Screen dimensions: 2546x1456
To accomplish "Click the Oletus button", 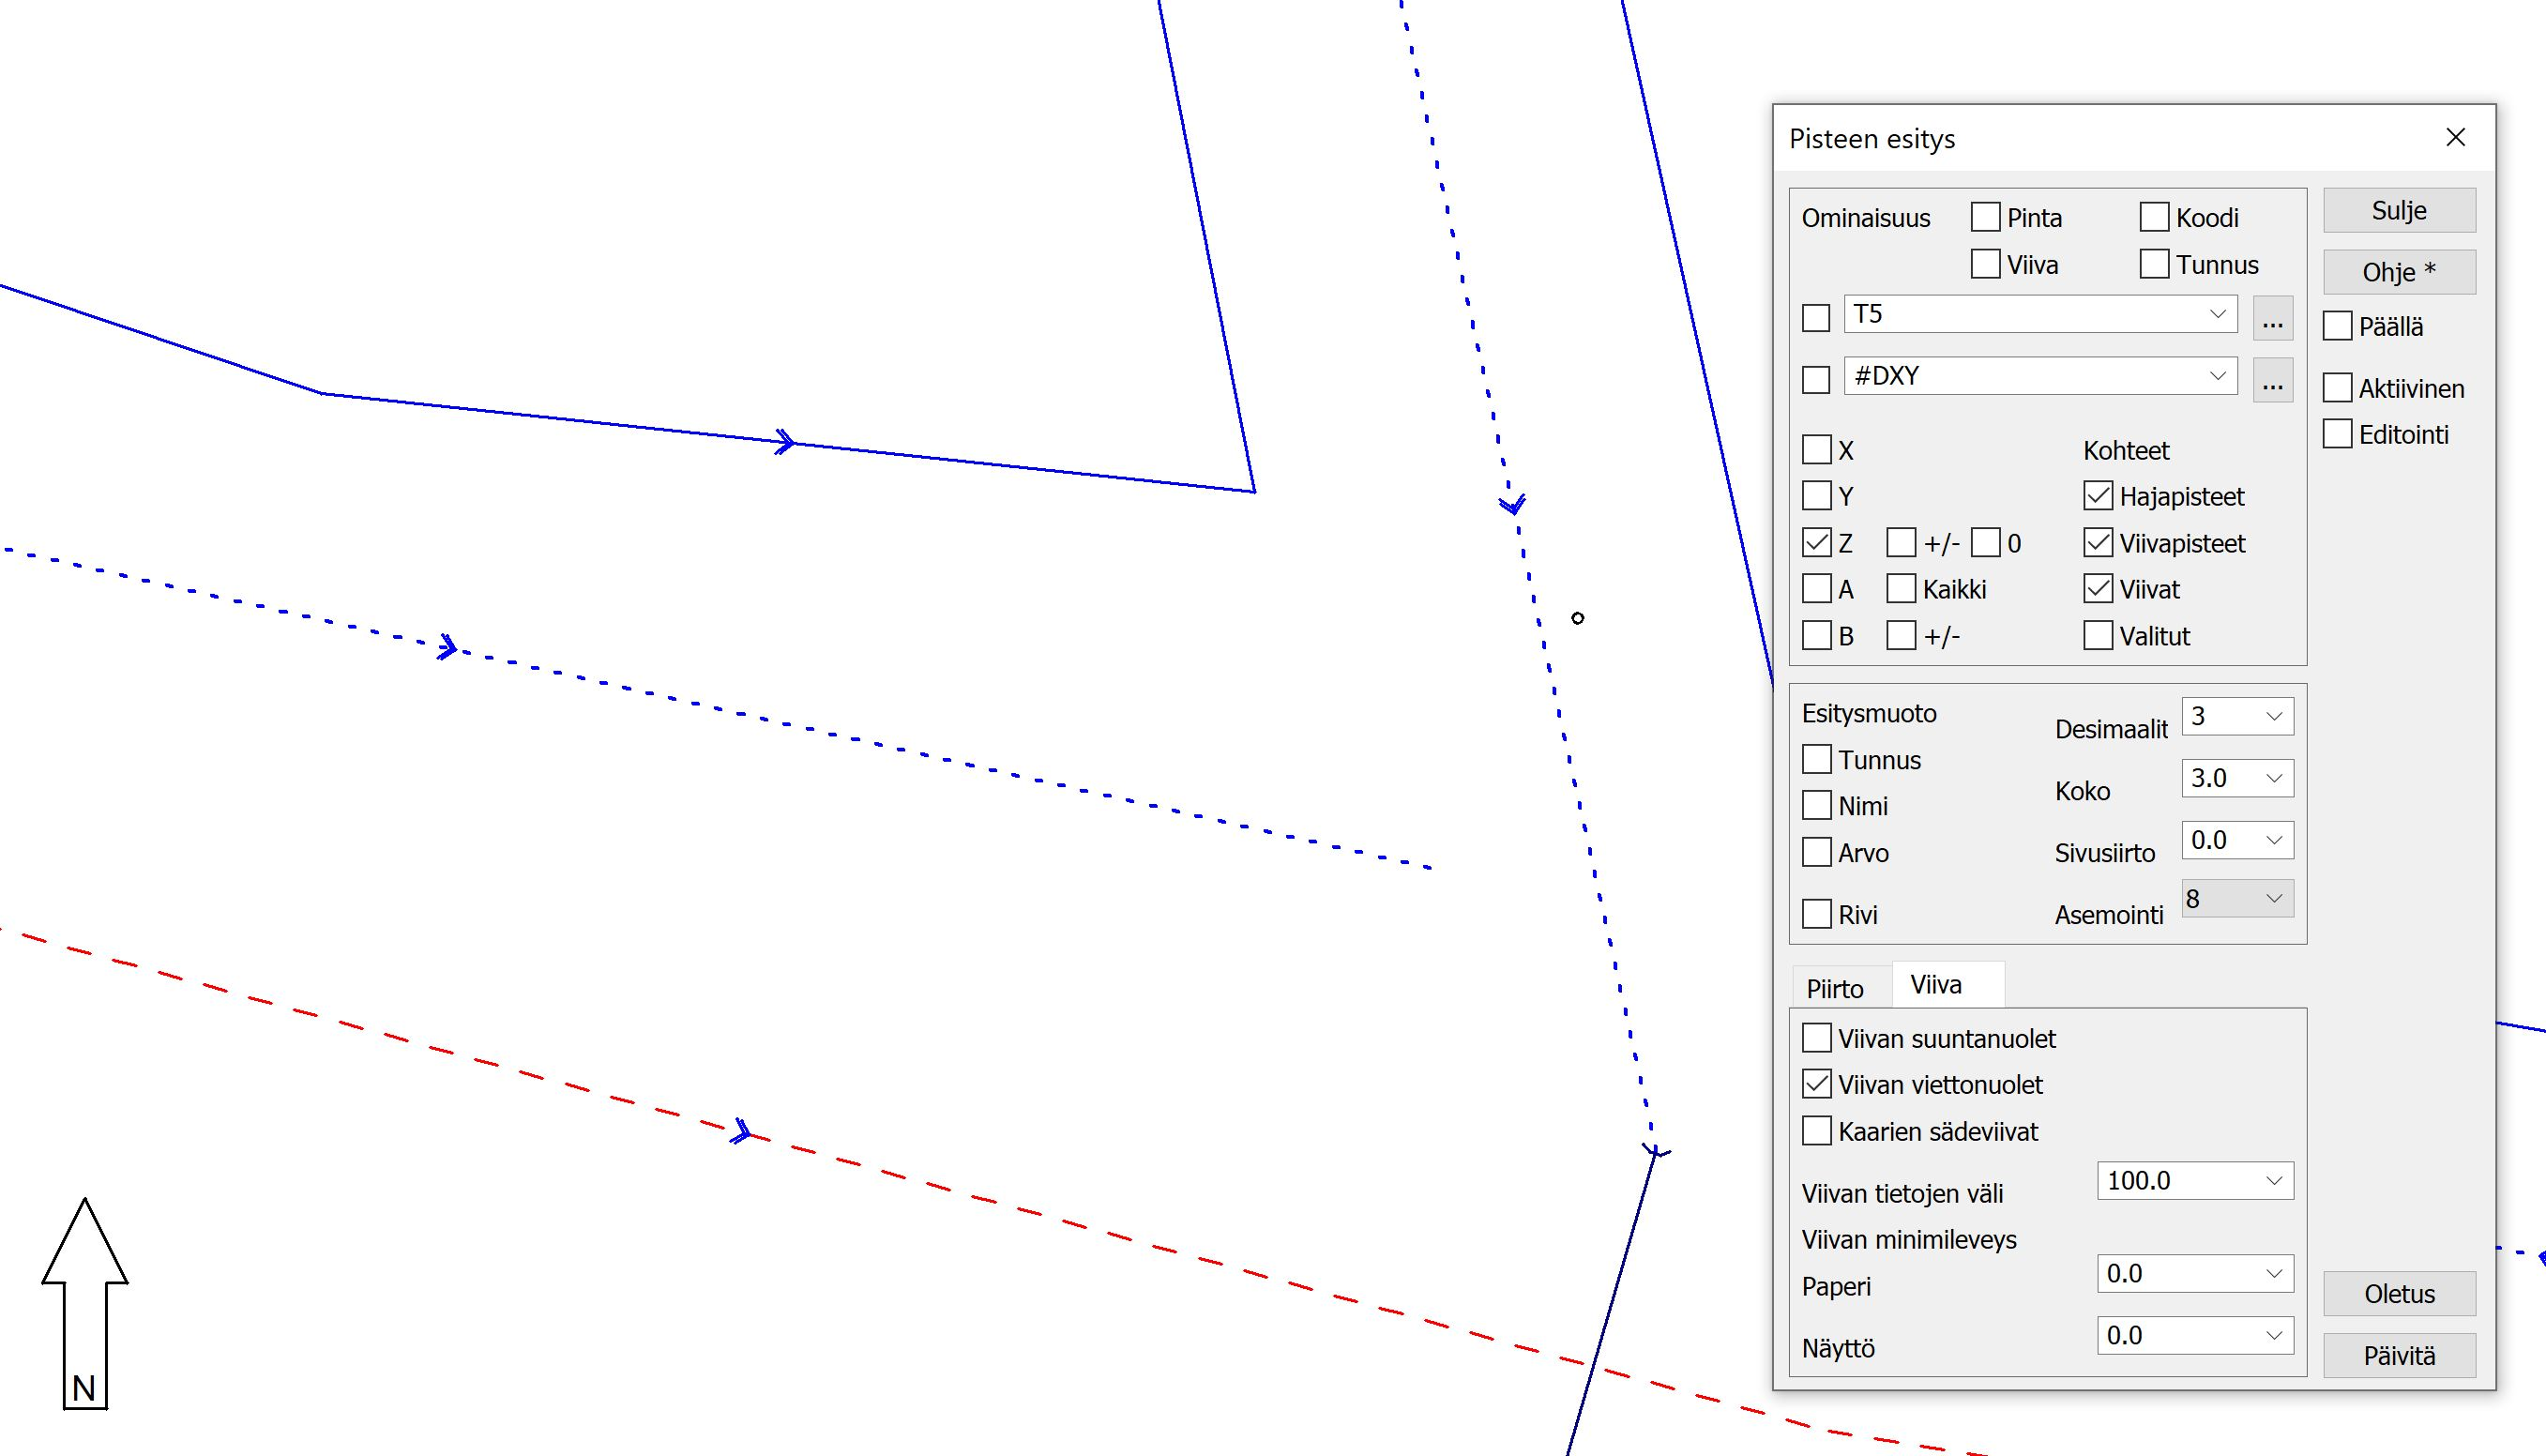I will pos(2398,1294).
